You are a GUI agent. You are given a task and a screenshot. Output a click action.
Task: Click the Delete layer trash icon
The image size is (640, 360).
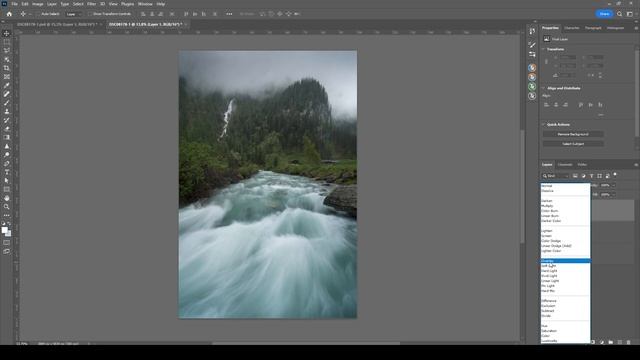[629, 342]
